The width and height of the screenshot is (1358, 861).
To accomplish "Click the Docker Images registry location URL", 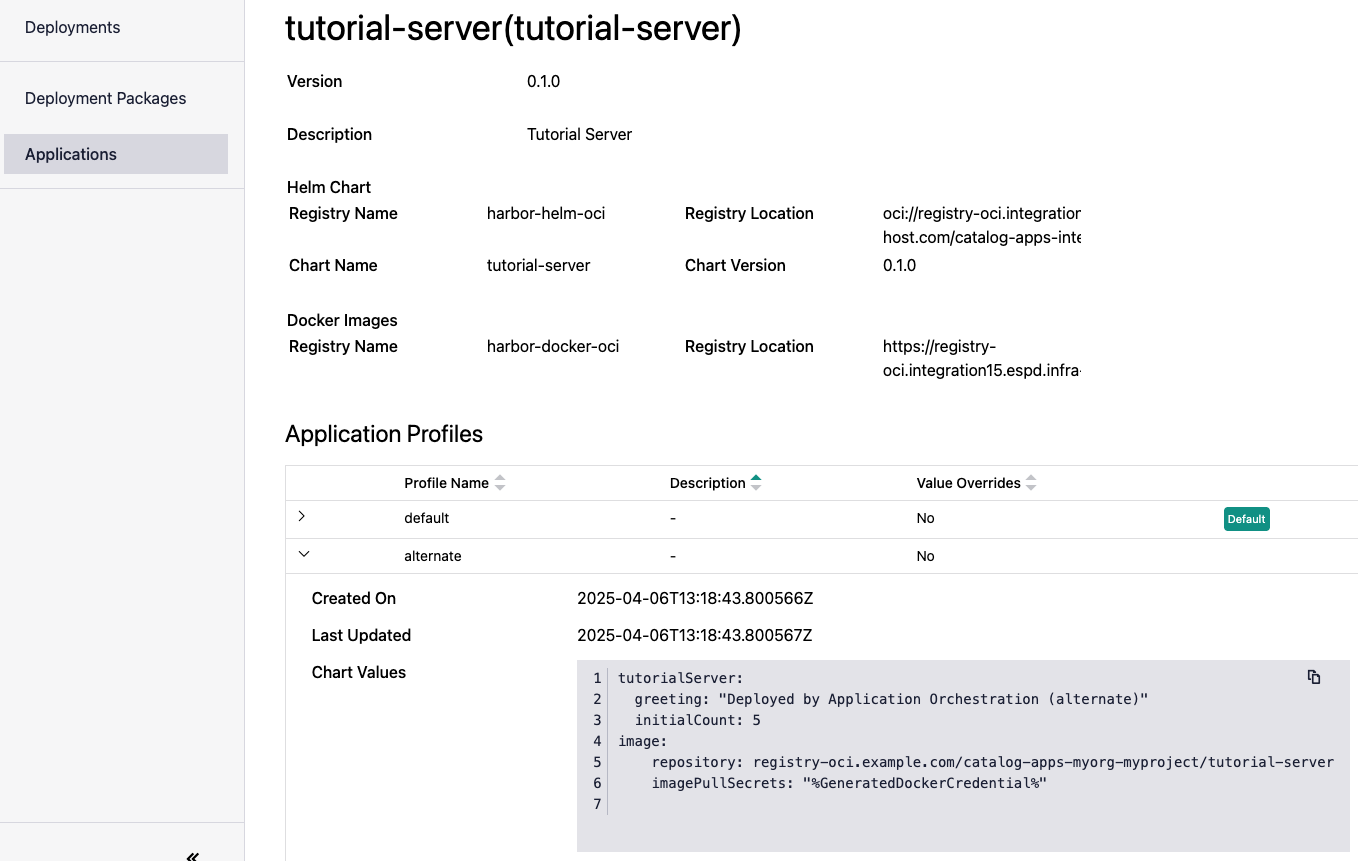I will [x=981, y=358].
